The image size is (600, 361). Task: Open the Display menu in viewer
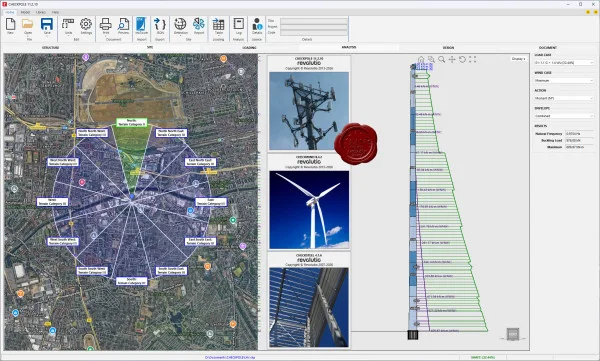[x=518, y=59]
